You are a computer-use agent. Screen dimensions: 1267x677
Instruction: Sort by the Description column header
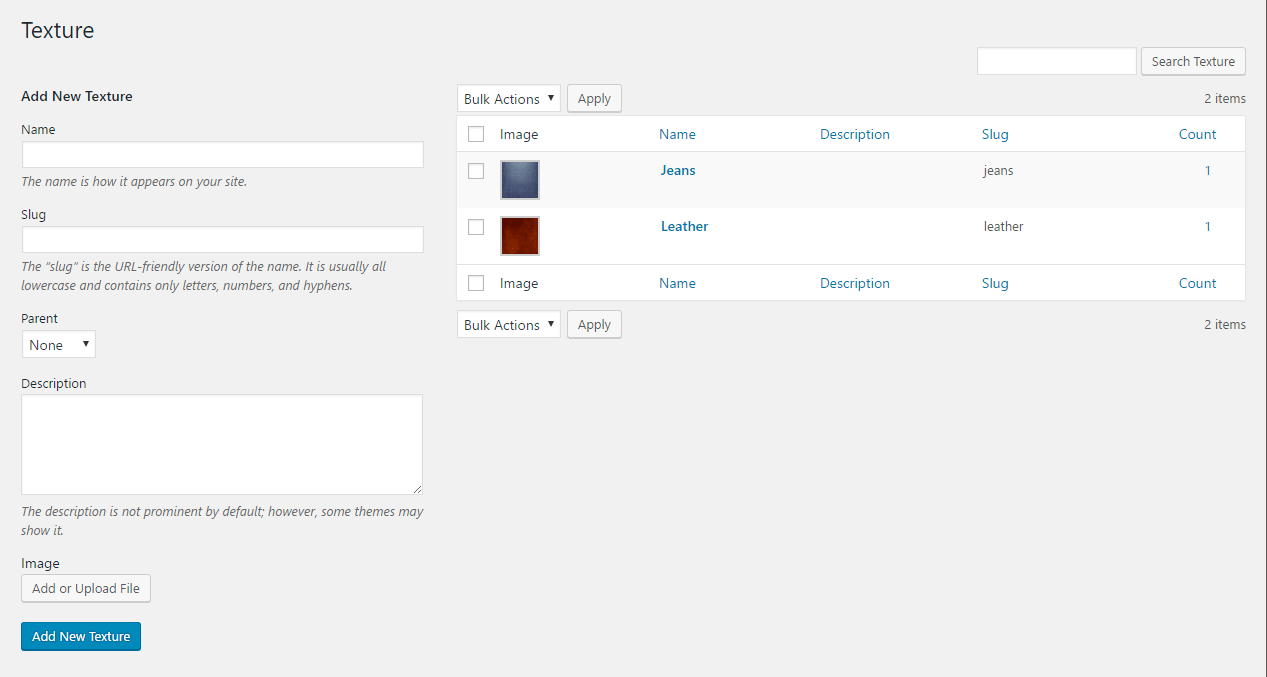[854, 134]
